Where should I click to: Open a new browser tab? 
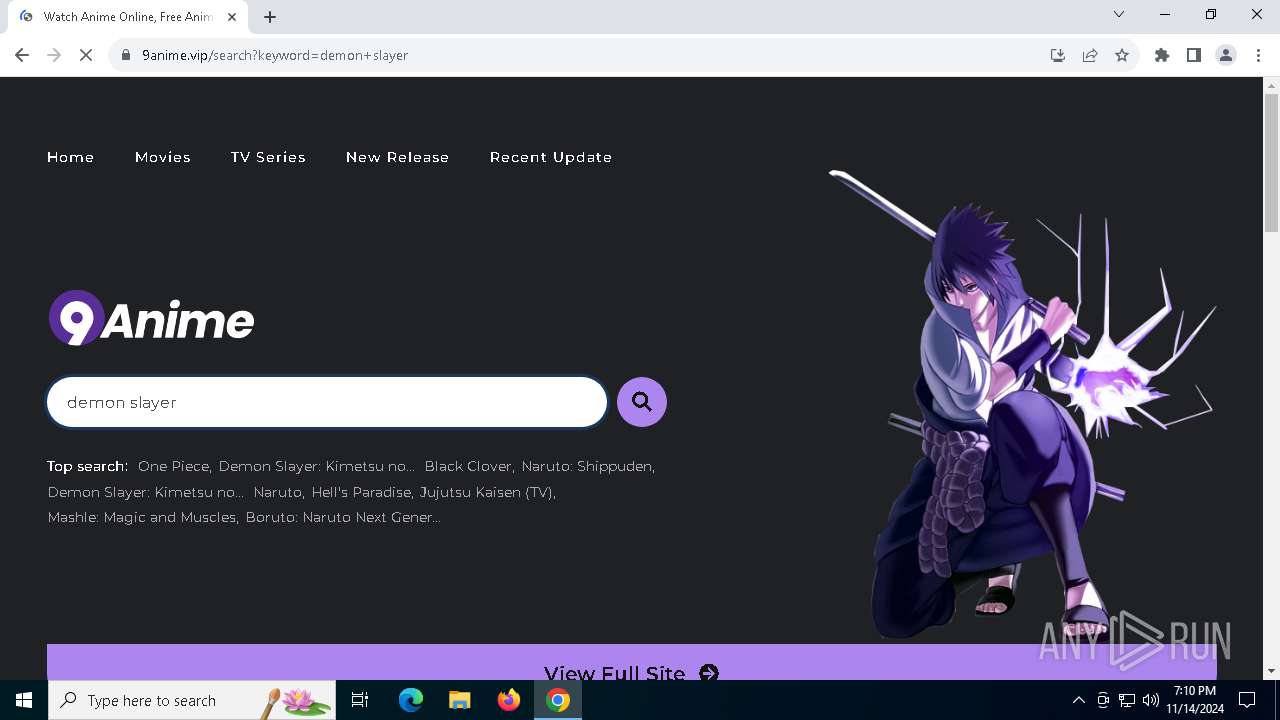[270, 17]
